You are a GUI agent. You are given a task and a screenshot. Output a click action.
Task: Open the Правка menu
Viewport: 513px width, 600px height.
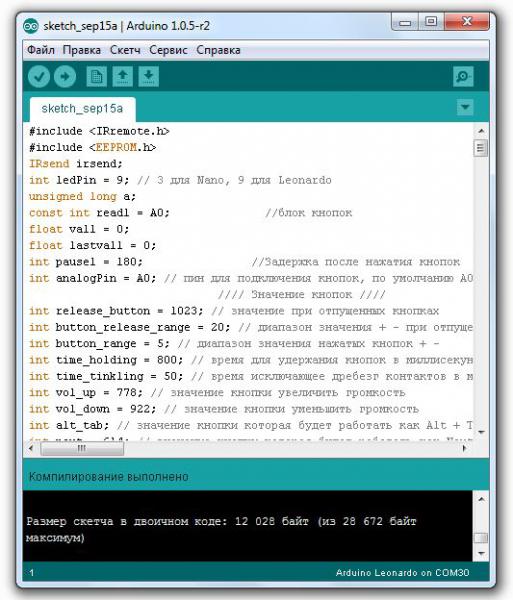(x=81, y=50)
